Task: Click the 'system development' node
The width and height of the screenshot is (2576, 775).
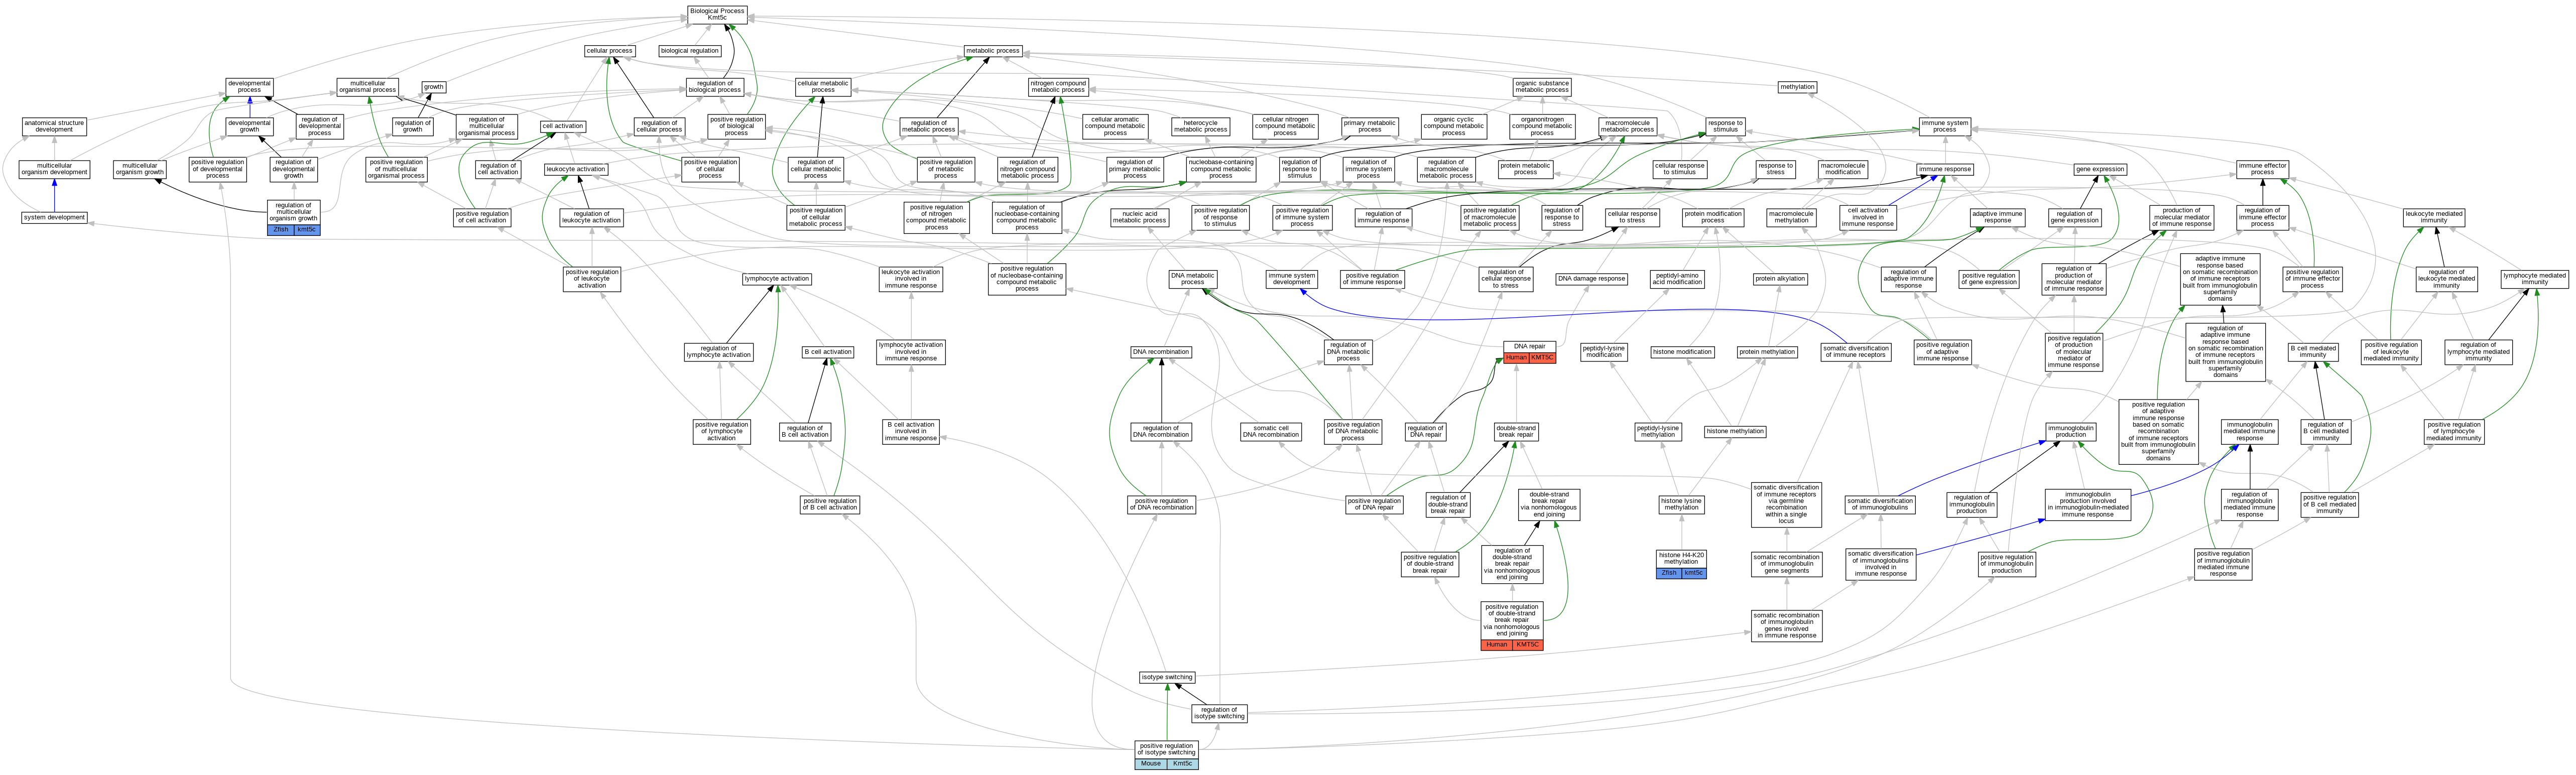Action: pos(54,217)
